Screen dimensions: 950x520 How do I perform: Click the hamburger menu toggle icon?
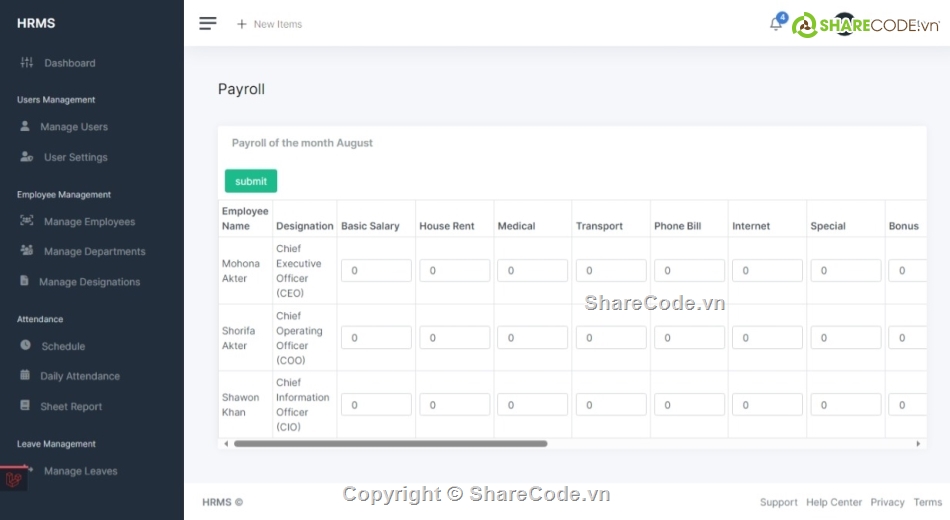[x=208, y=24]
